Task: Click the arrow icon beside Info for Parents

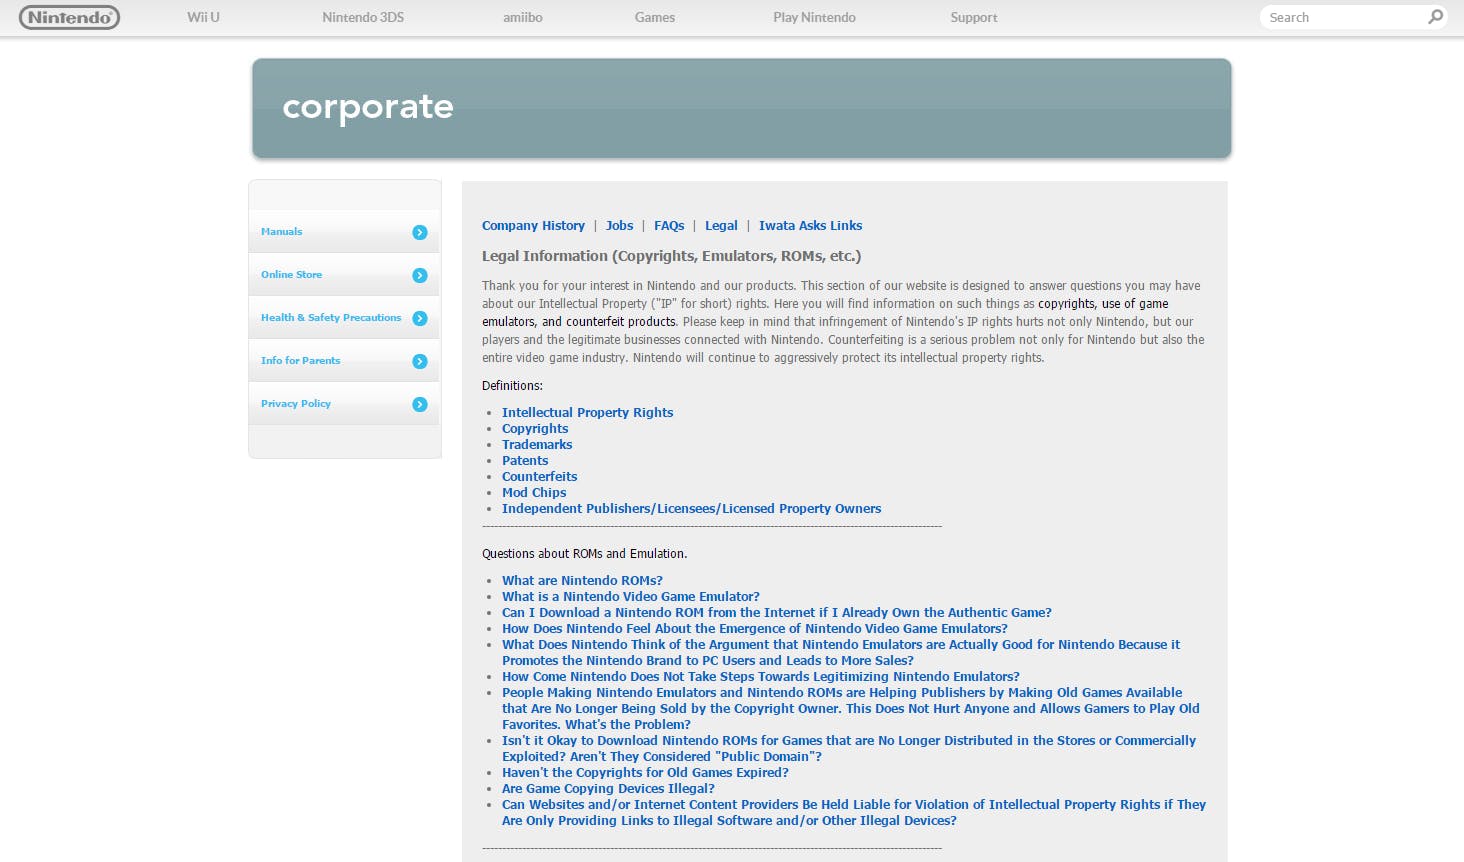Action: click(420, 361)
